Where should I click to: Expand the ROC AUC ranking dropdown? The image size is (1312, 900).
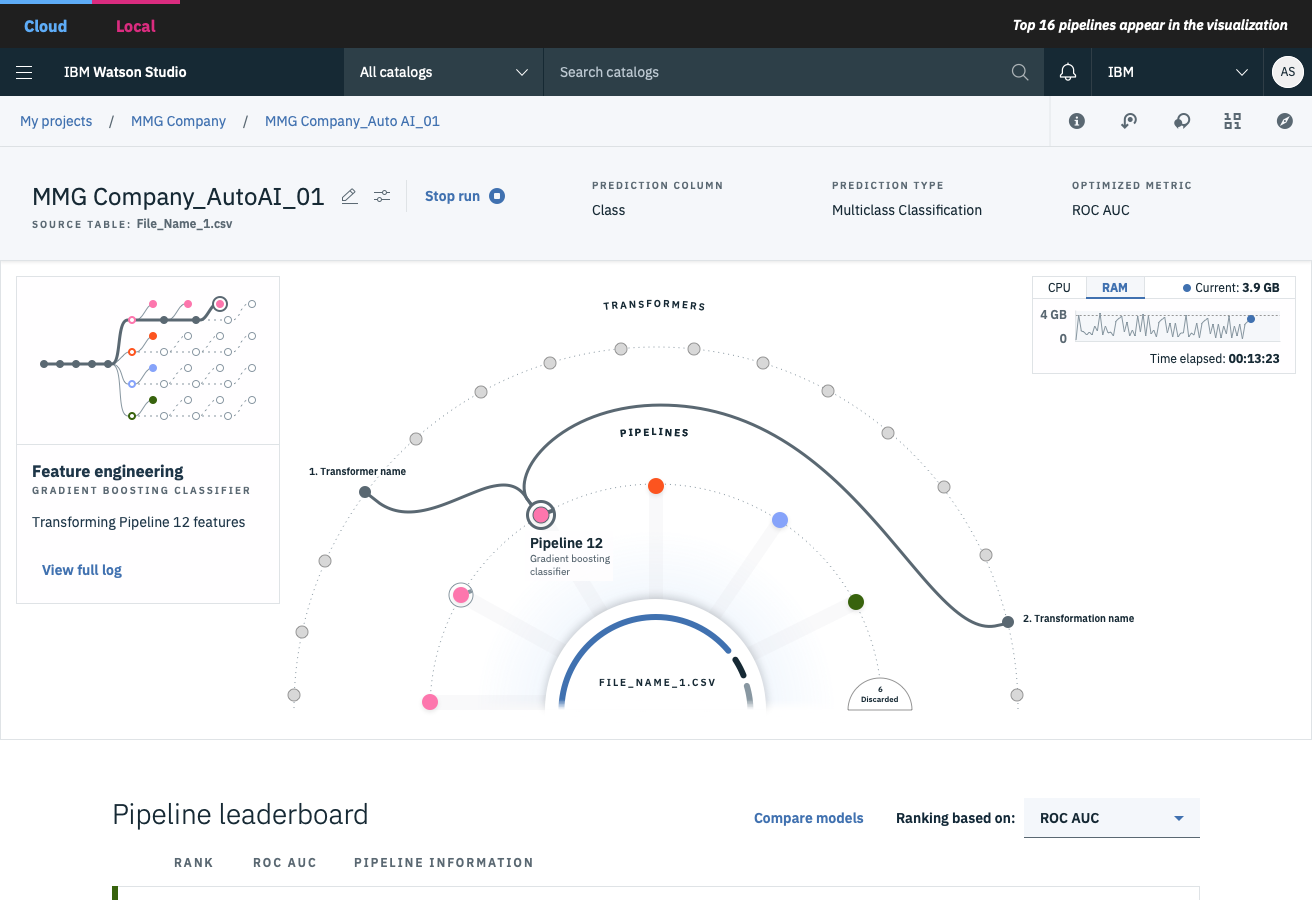(x=1111, y=818)
